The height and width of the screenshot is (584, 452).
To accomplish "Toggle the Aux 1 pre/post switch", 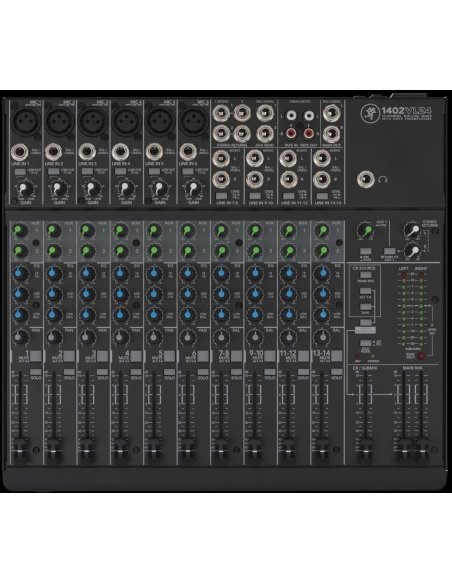I will click(366, 251).
